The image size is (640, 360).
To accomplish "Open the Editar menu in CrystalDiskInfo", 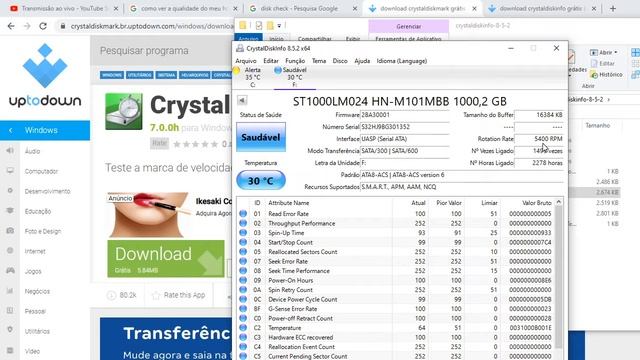I will tap(271, 61).
